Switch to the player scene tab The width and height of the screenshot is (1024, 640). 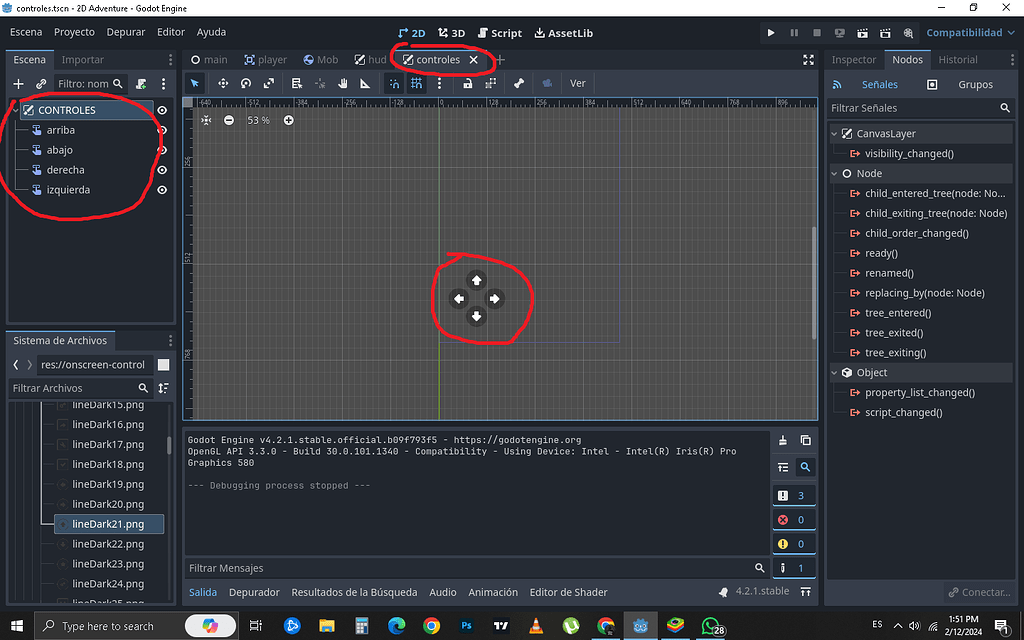264,59
